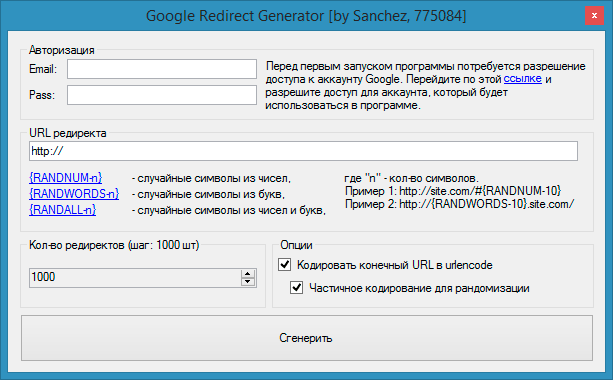613x380 pixels.
Task: Close the Google Redirect Generator window
Action: pos(594,16)
